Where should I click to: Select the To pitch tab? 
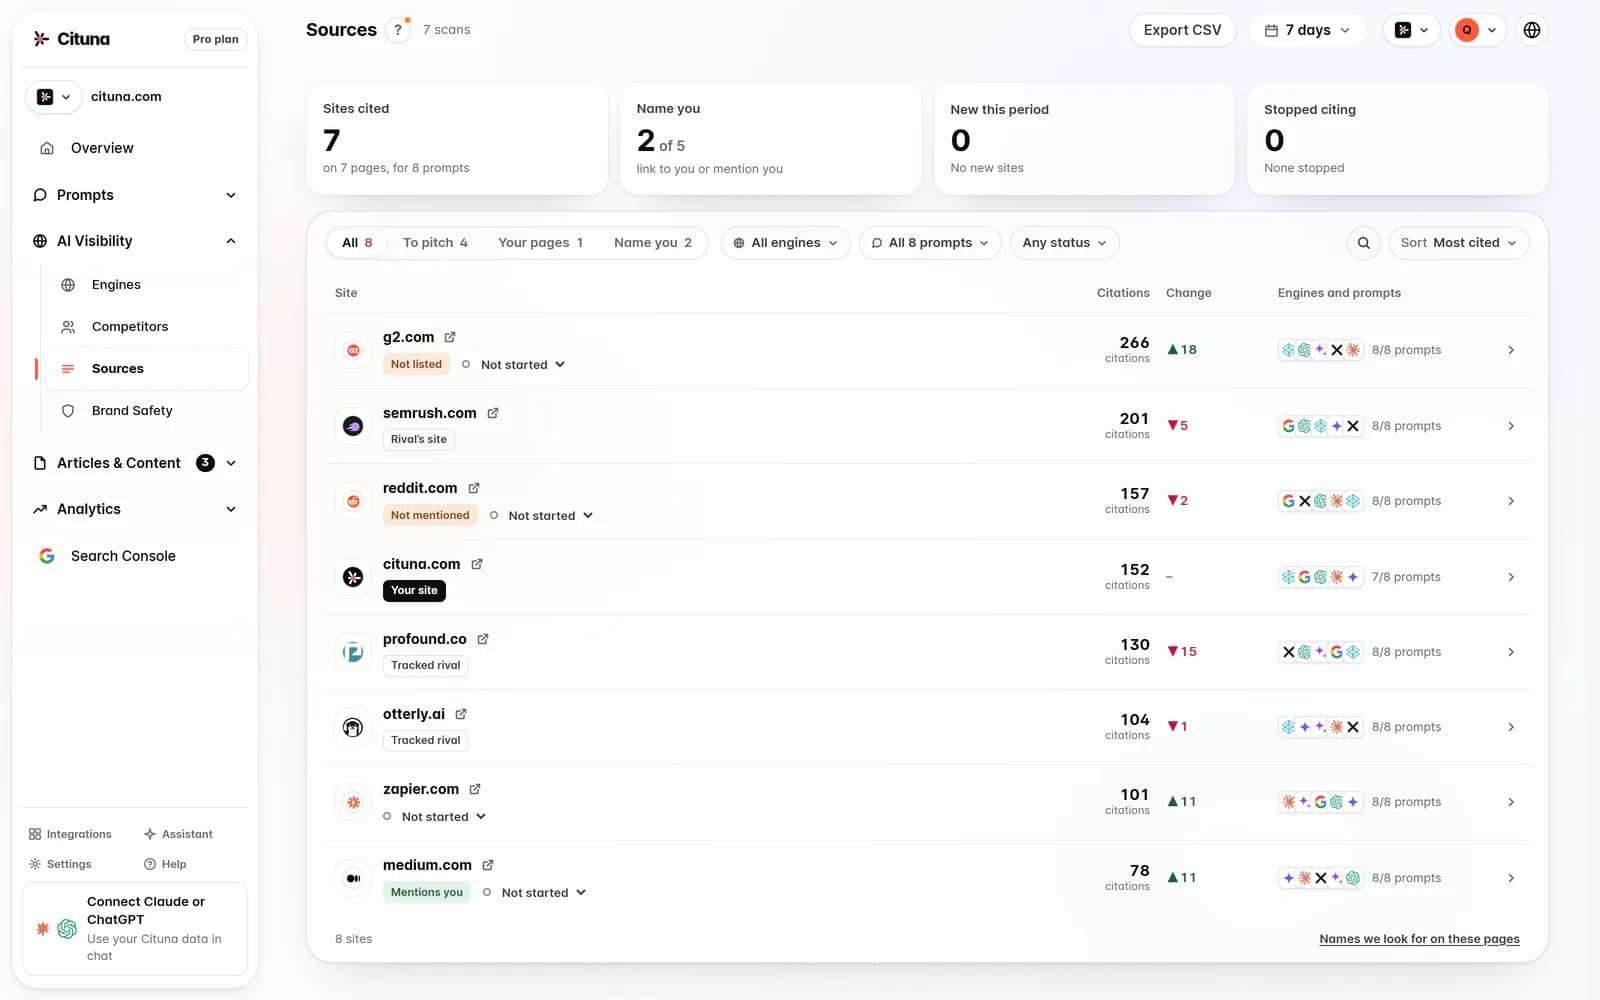[435, 243]
